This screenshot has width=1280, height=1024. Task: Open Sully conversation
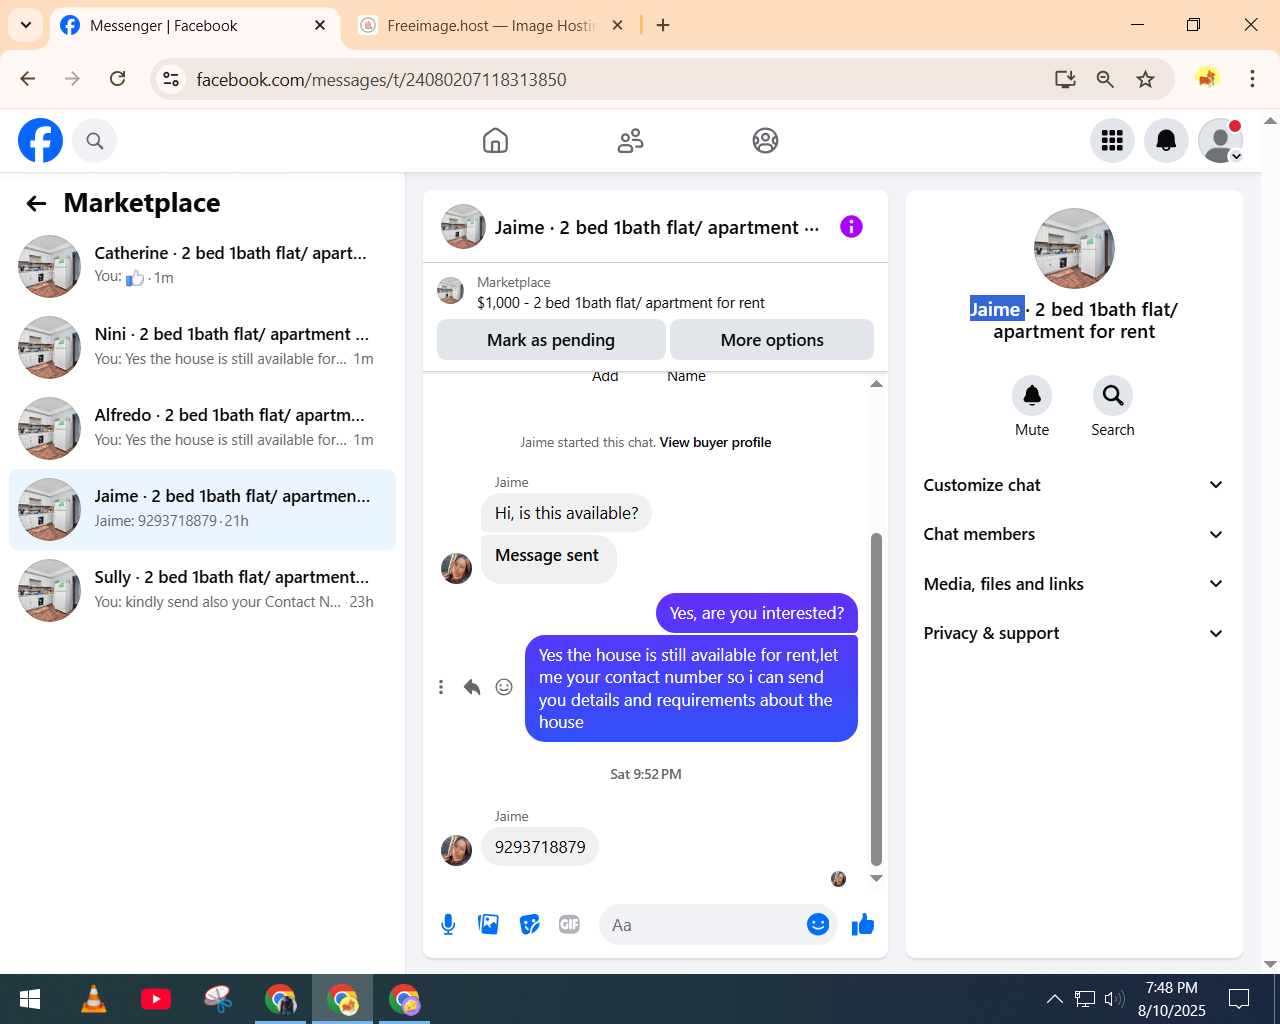203,590
